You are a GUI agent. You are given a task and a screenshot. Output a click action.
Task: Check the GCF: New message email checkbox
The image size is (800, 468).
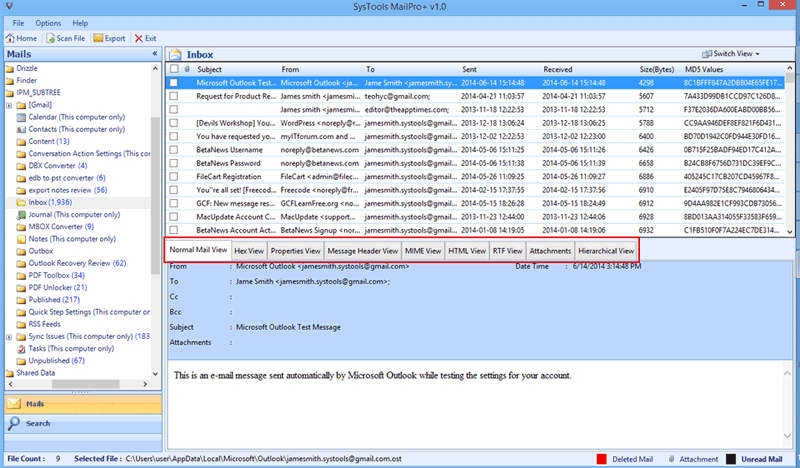tap(174, 203)
